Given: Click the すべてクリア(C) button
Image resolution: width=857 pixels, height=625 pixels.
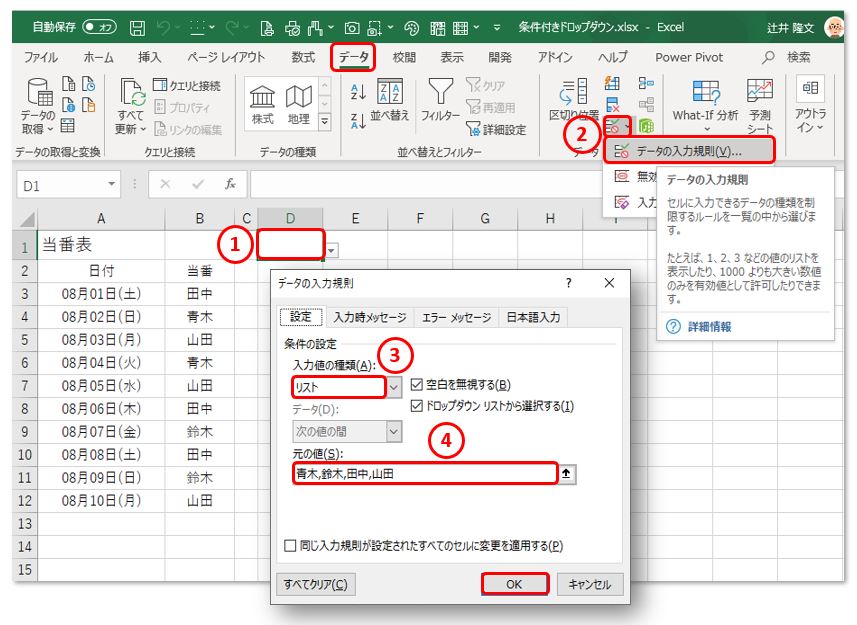Looking at the screenshot, I should point(315,584).
